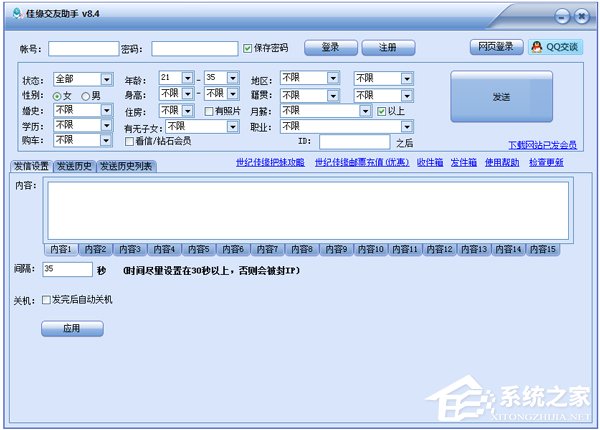Click the QQ交谈 penguin chat button
This screenshot has height=430, width=600.
pyautogui.click(x=553, y=47)
